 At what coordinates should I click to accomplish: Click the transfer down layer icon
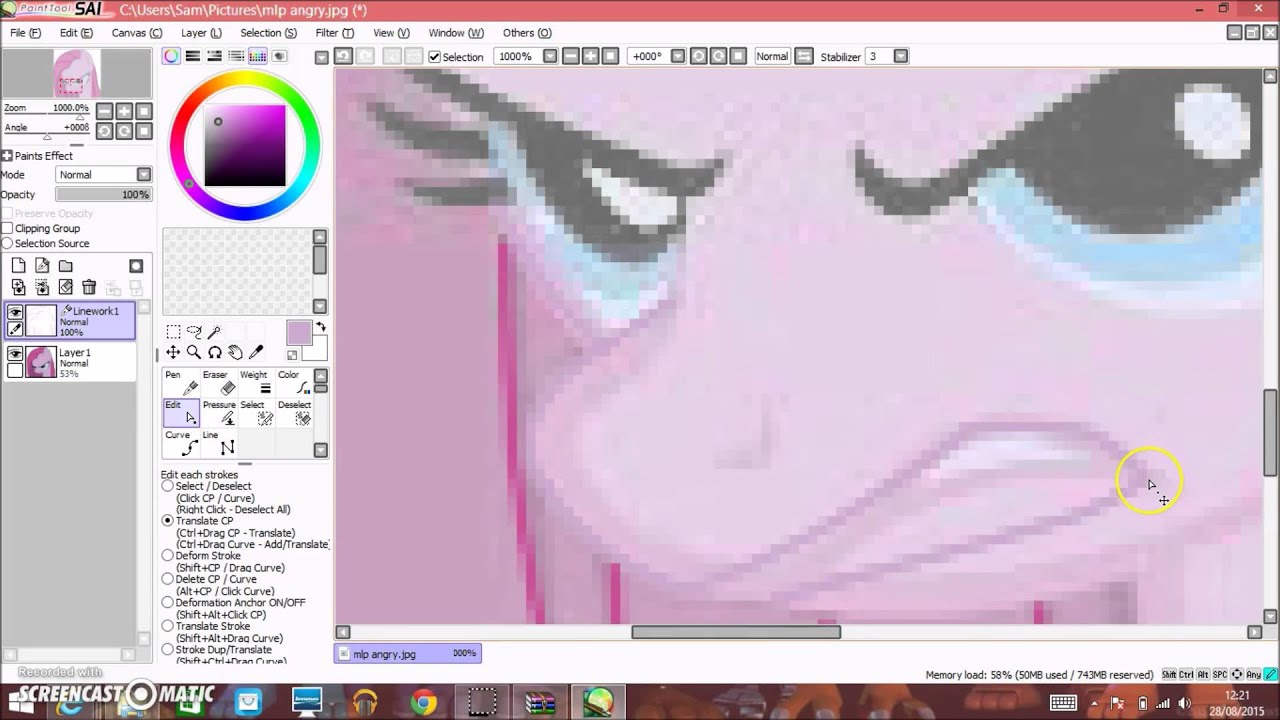coord(18,287)
